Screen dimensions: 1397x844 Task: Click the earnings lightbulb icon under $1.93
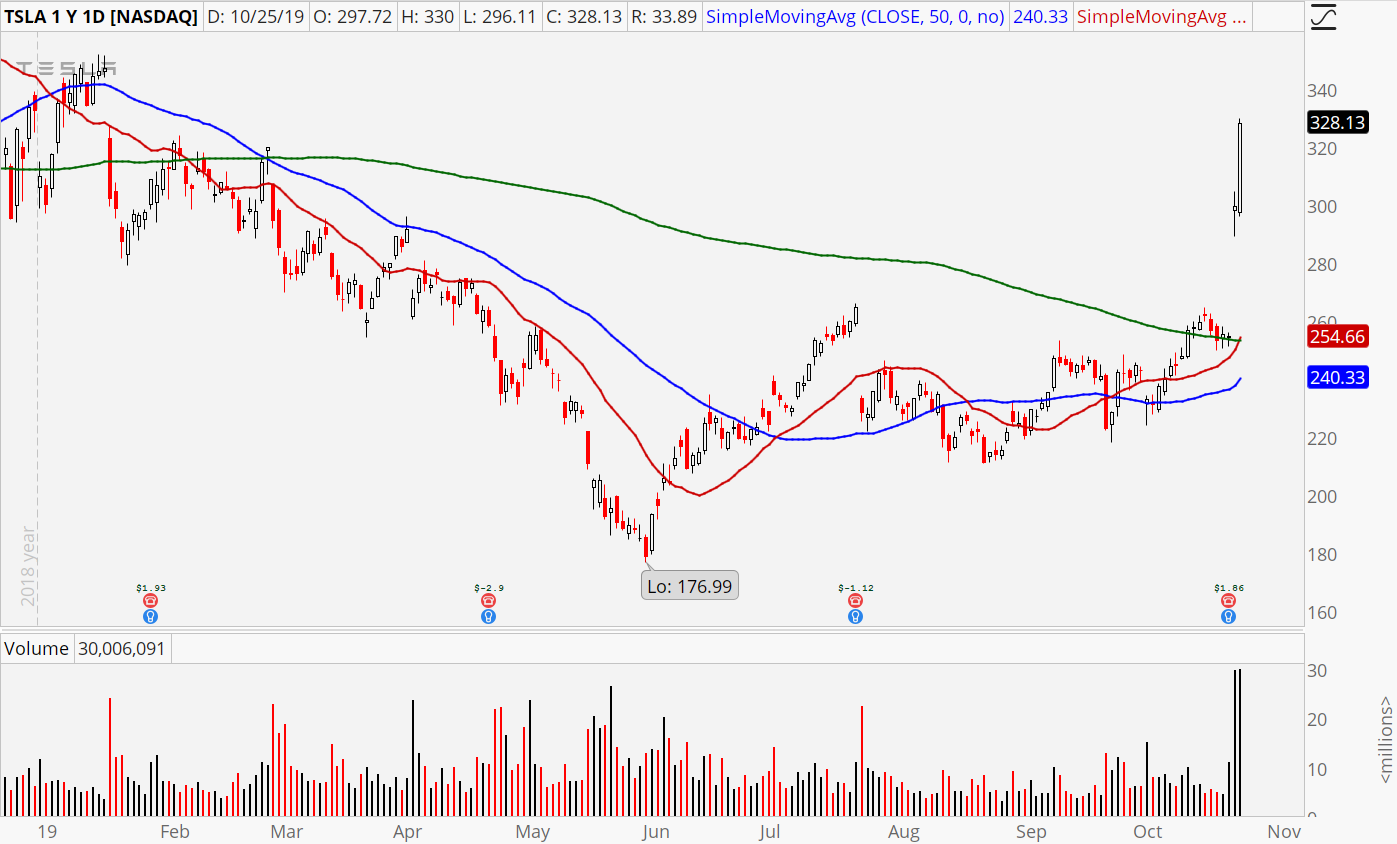click(x=150, y=616)
